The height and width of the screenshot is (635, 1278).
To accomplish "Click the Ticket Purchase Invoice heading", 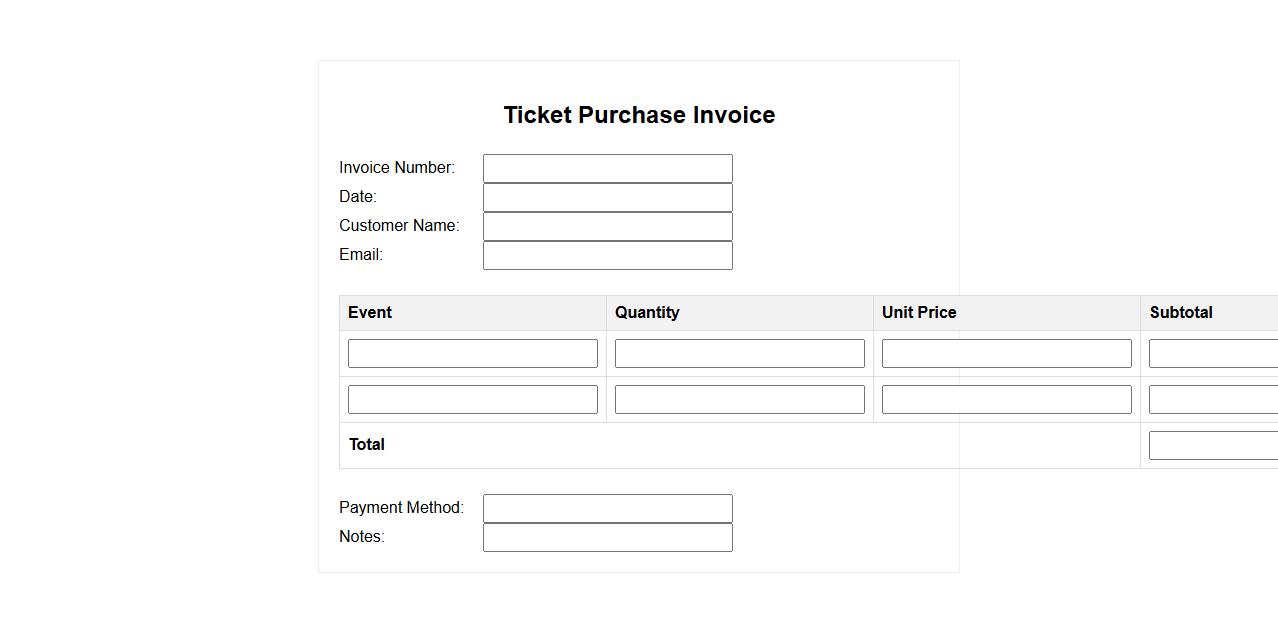I will 639,115.
